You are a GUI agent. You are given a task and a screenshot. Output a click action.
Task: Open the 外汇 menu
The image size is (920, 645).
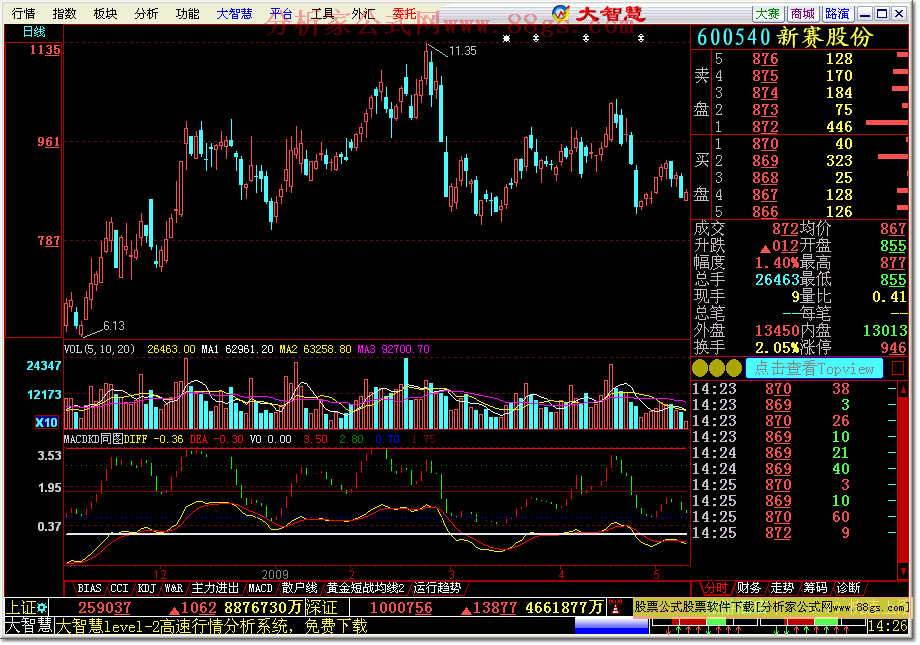363,13
